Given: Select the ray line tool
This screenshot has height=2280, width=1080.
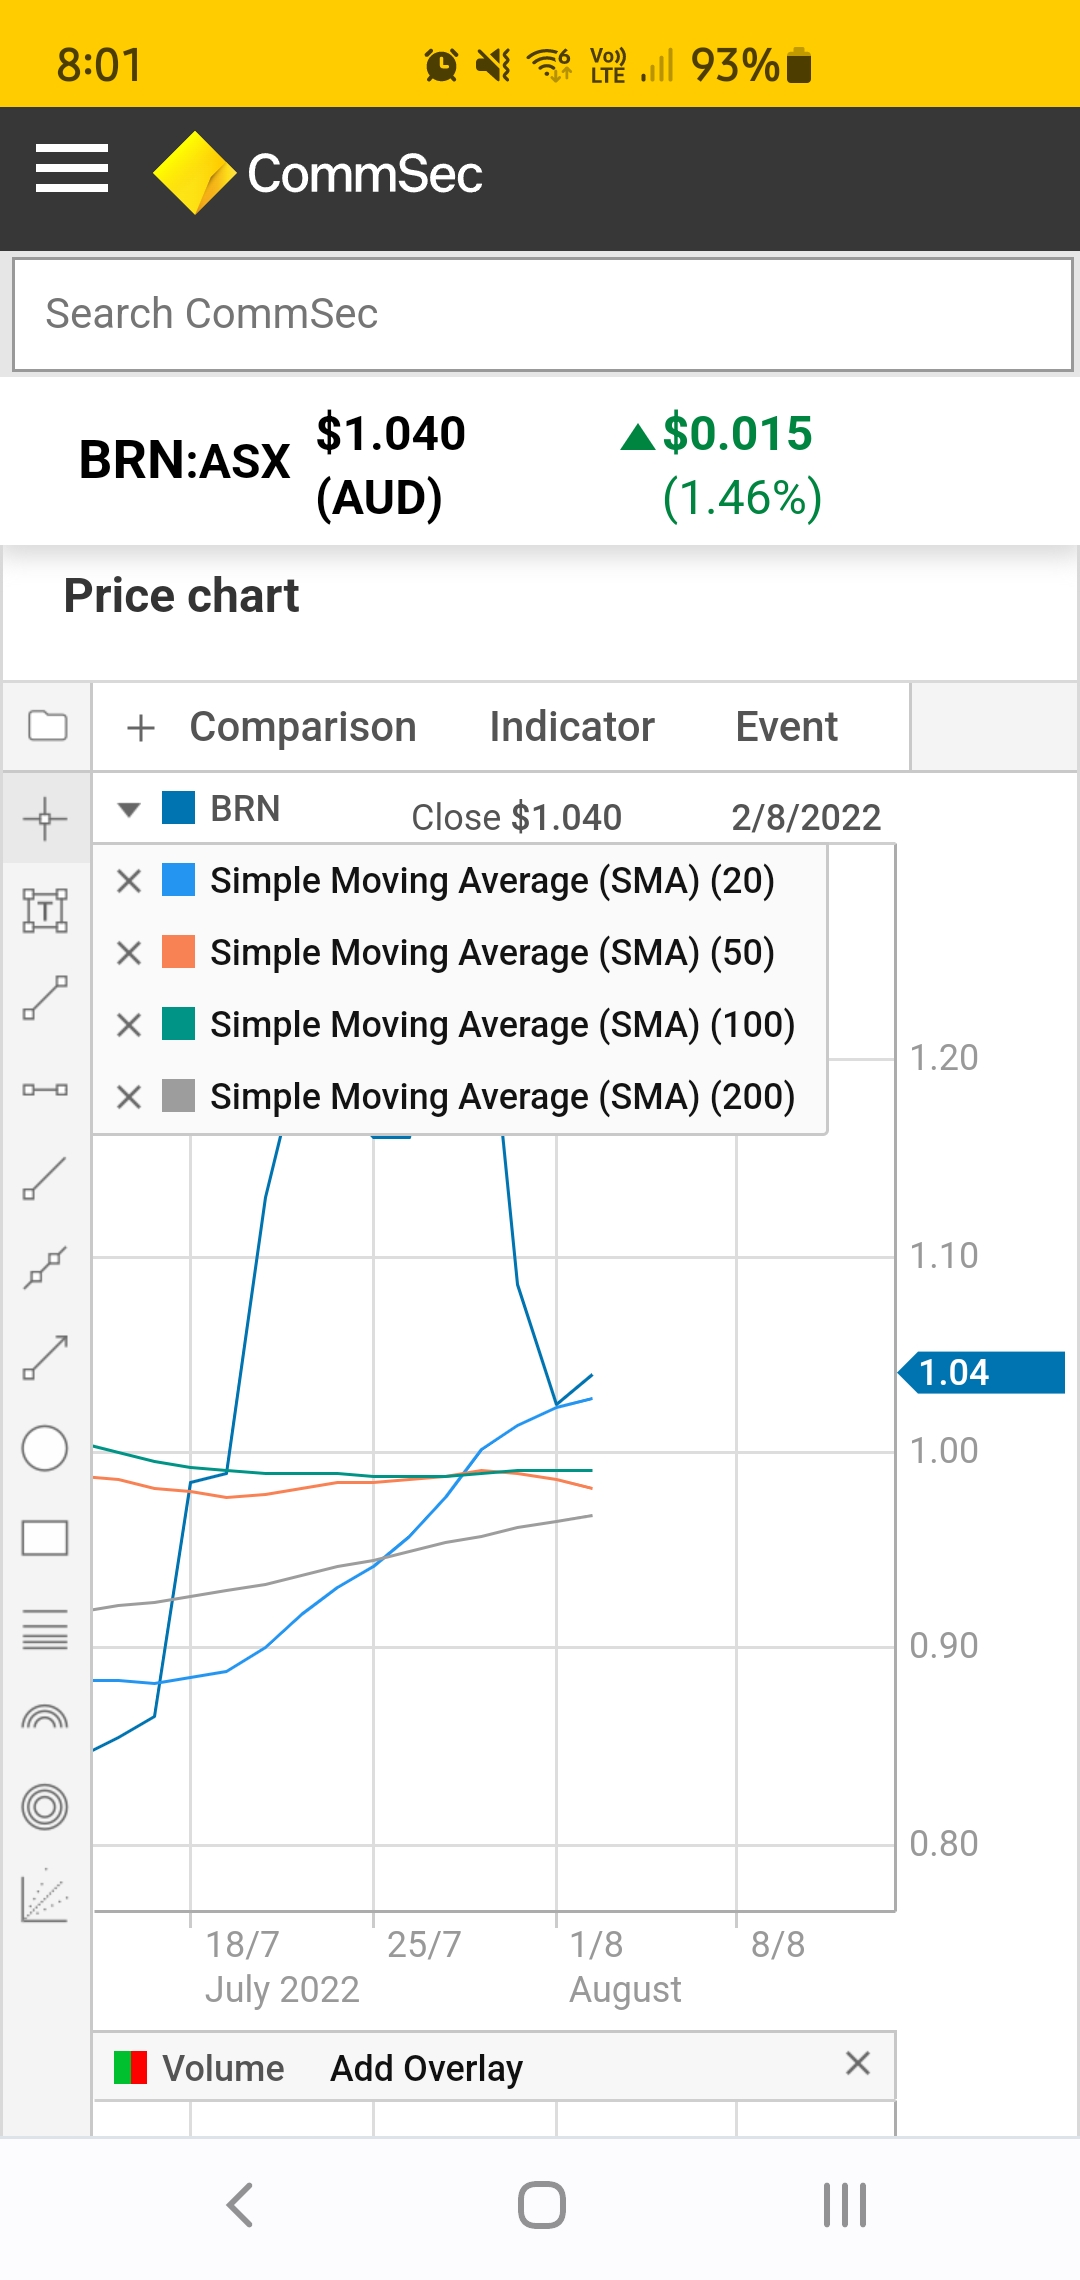Looking at the screenshot, I should (45, 1178).
